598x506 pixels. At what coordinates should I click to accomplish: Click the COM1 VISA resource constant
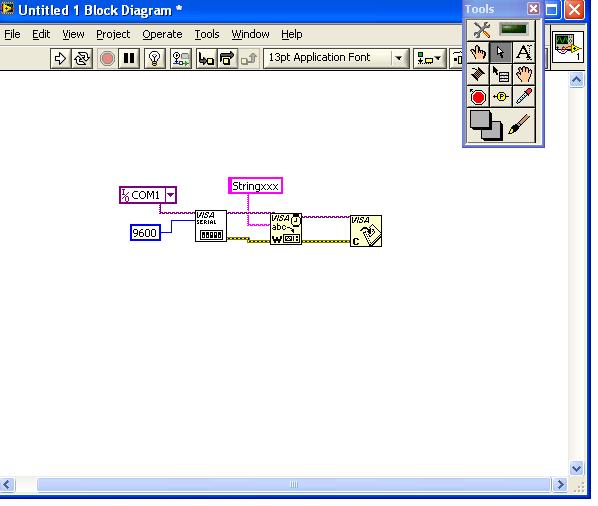click(x=148, y=195)
